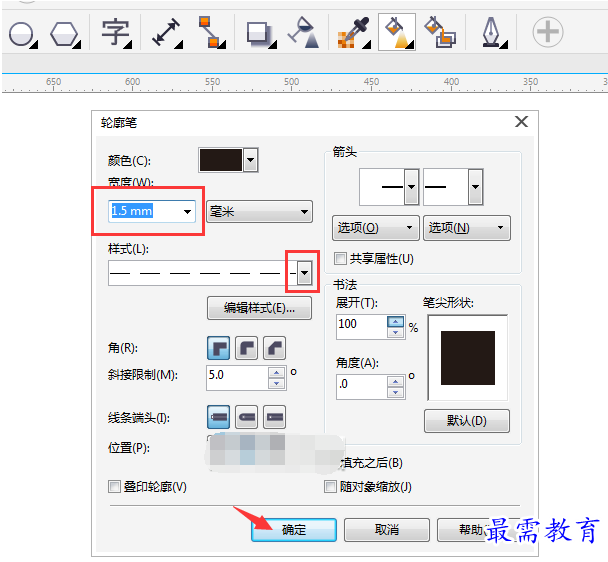Select the Interactive Fill tool
The image size is (608, 562).
pos(397,32)
